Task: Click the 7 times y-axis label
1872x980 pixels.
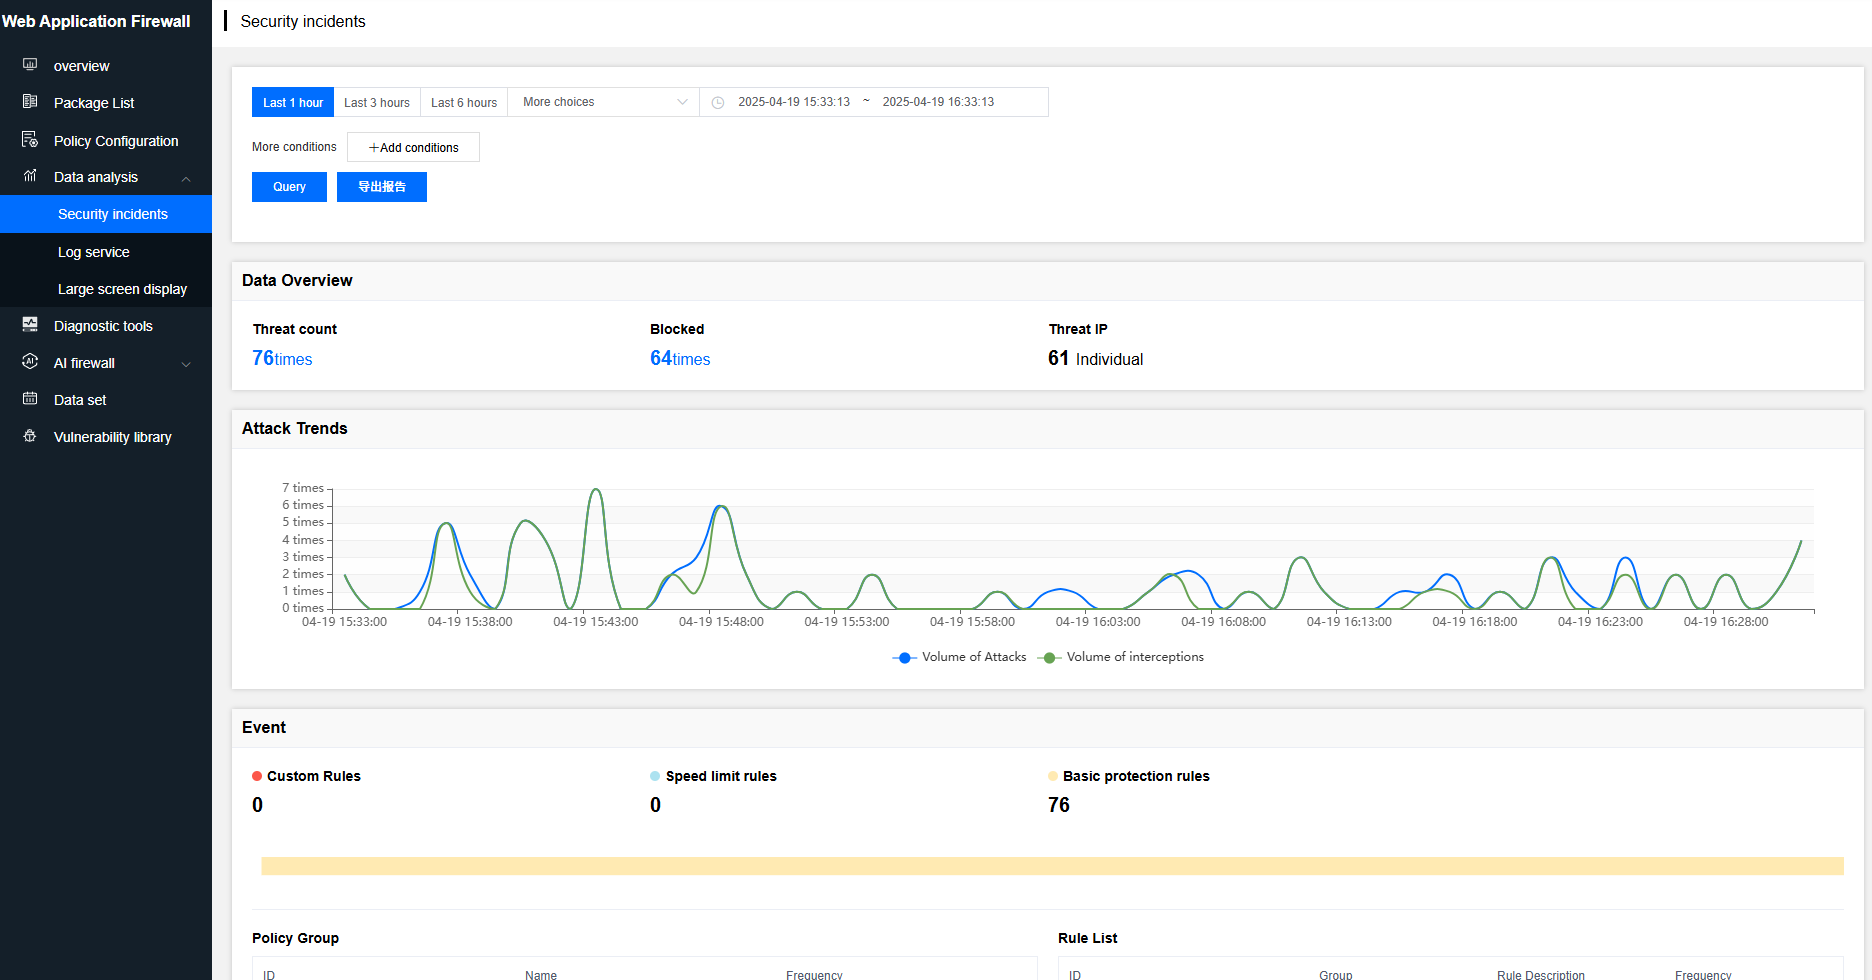Action: pyautogui.click(x=303, y=488)
